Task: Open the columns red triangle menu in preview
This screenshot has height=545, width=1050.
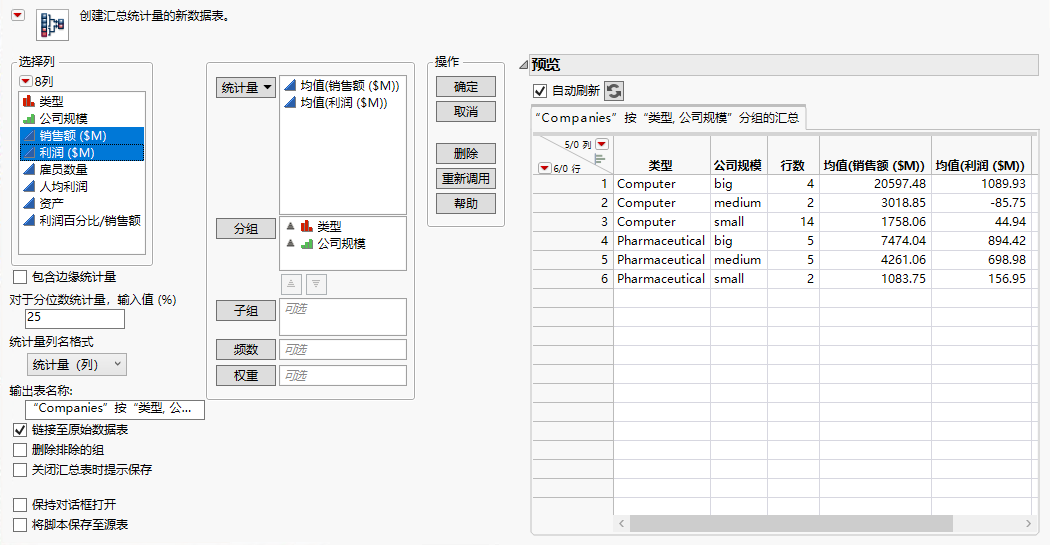Action: pyautogui.click(x=602, y=144)
